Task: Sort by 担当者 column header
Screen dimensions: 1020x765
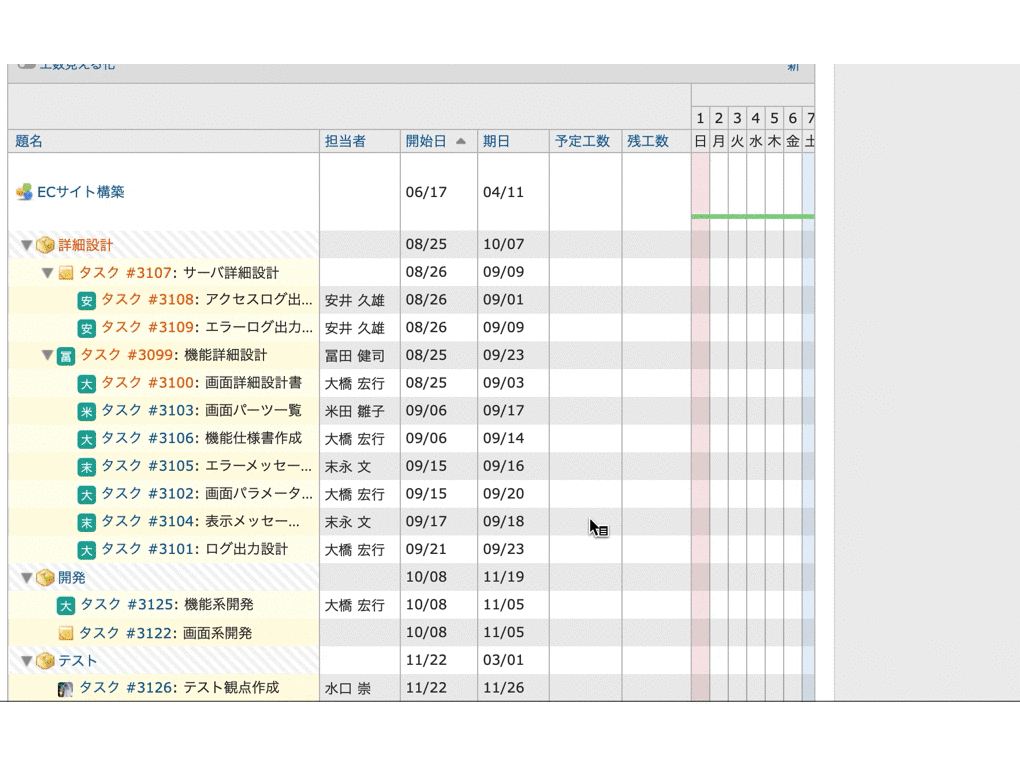Action: tap(345, 141)
